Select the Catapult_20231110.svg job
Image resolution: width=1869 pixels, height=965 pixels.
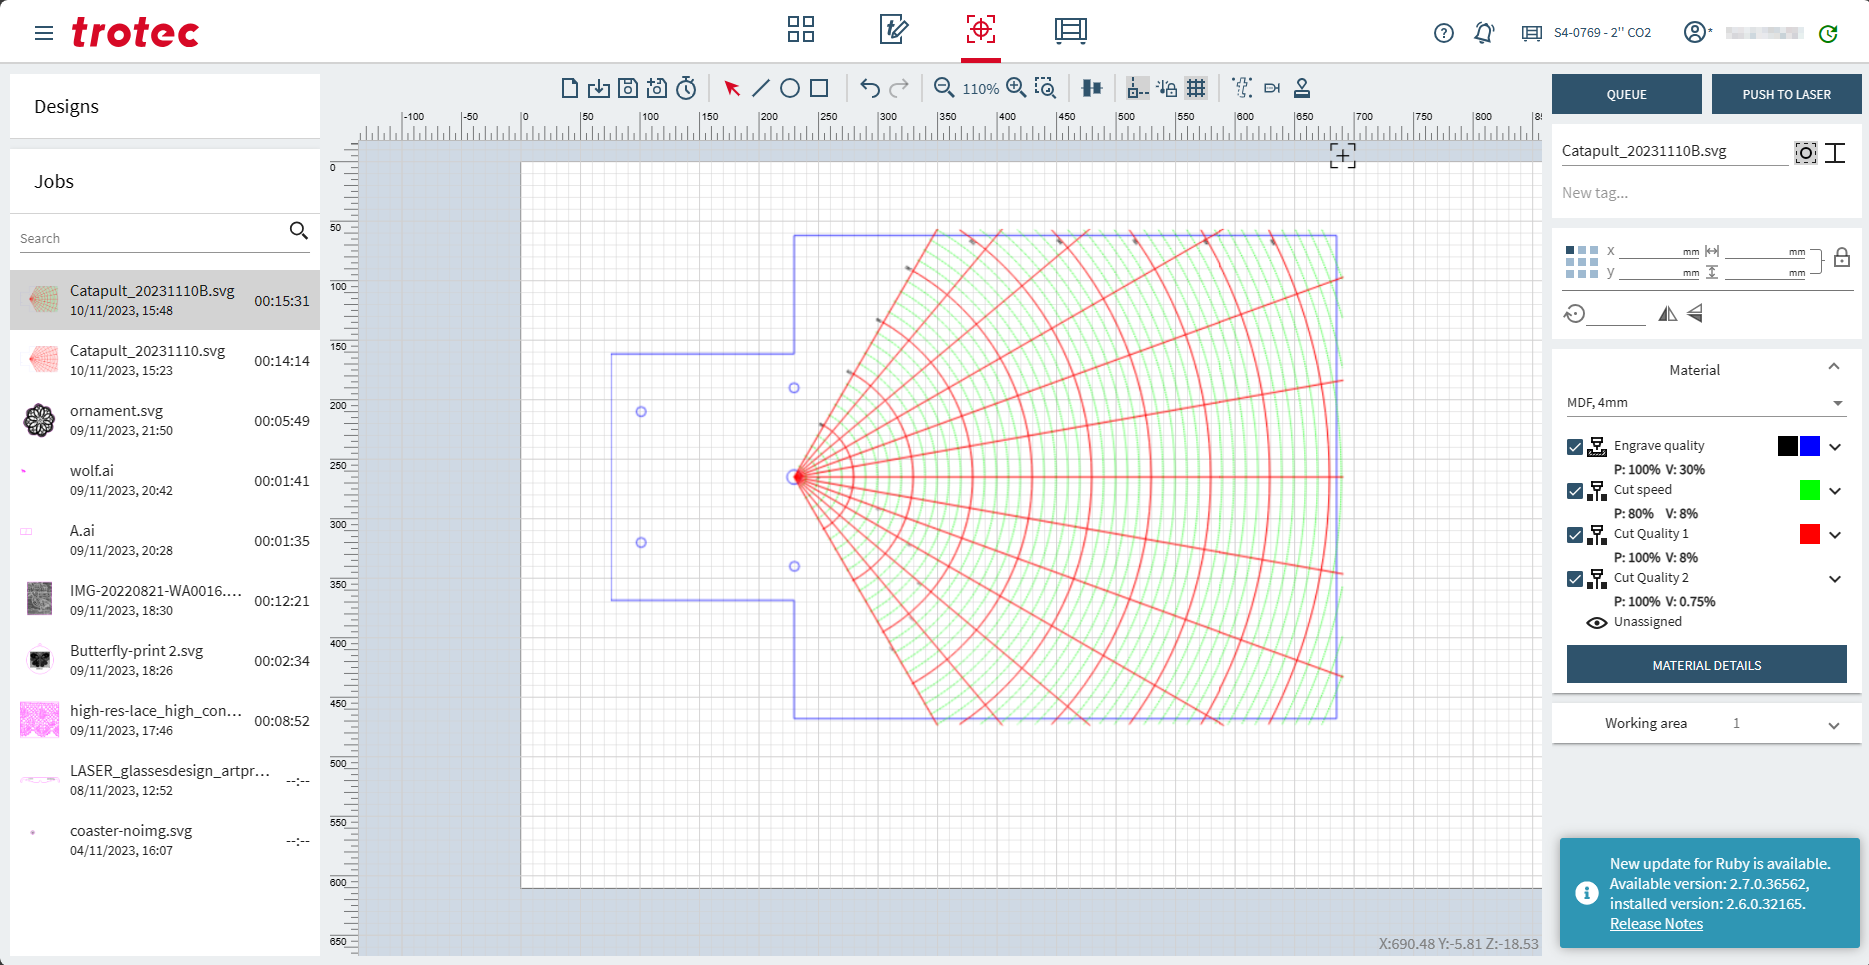(165, 360)
